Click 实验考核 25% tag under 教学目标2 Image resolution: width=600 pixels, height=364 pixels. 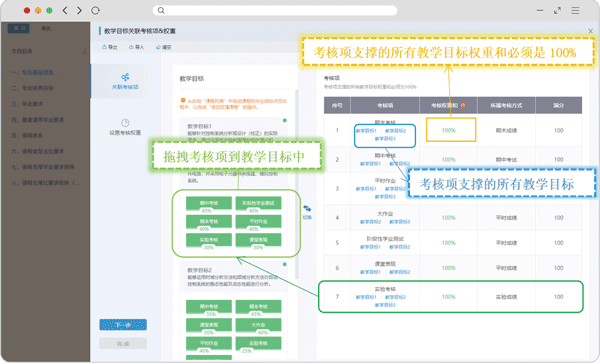(x=258, y=344)
